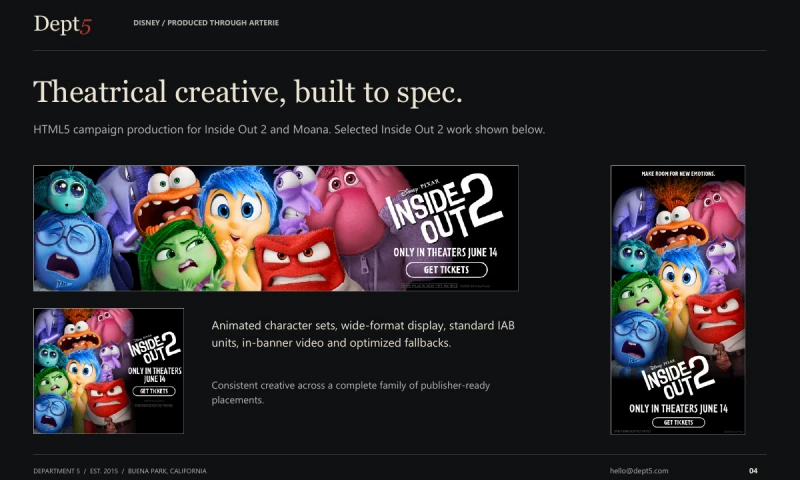Select the "Animated character sets, wide-format display" paragraph

363,334
